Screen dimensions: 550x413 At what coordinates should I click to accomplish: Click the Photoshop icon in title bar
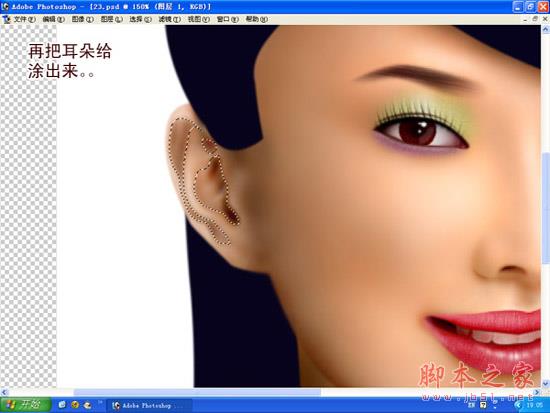click(x=5, y=6)
